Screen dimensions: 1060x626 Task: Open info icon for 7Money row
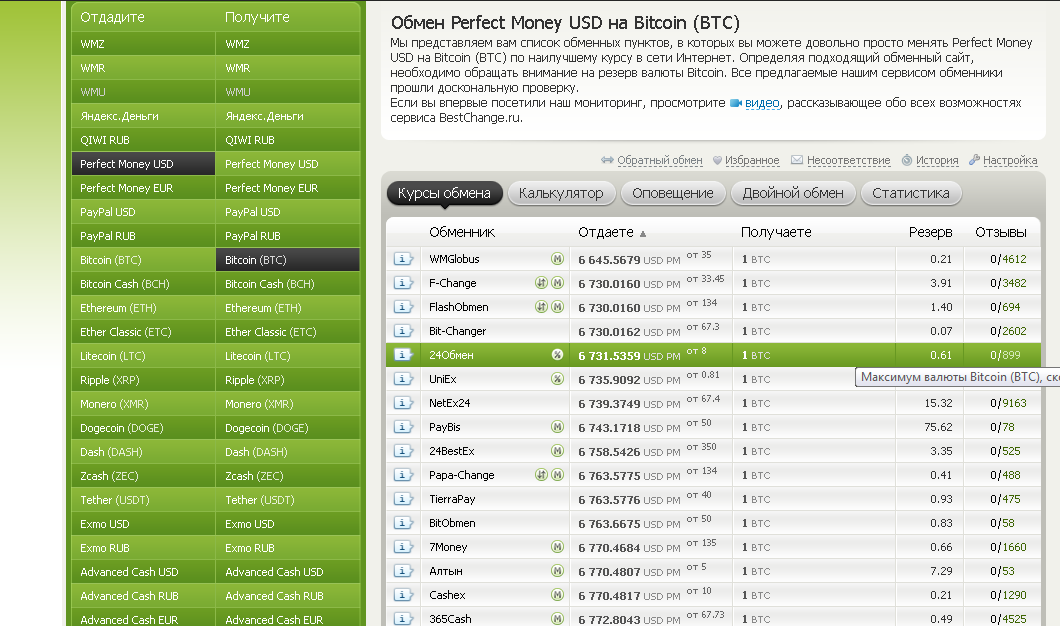click(403, 547)
